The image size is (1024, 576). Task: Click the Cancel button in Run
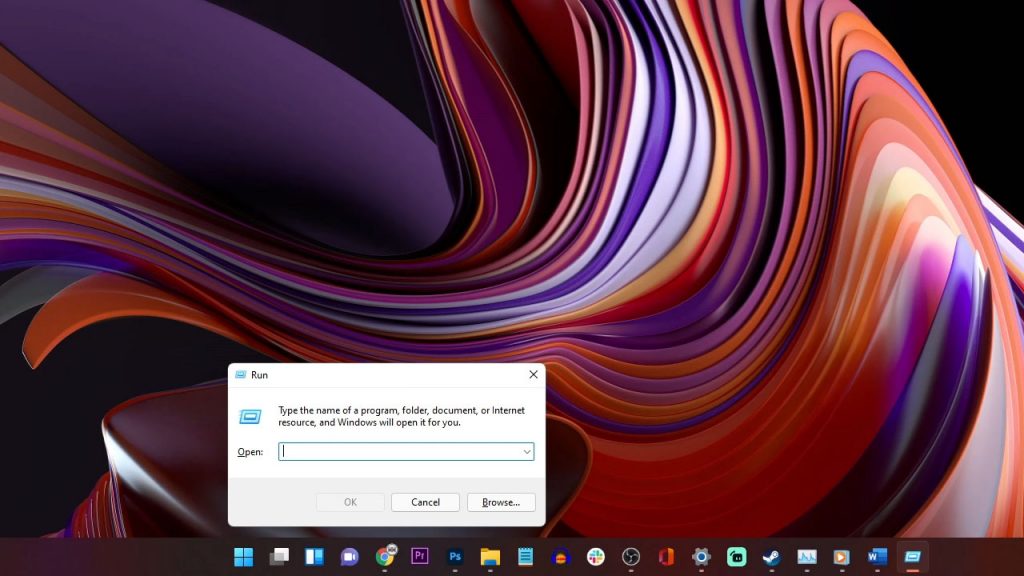click(x=425, y=502)
